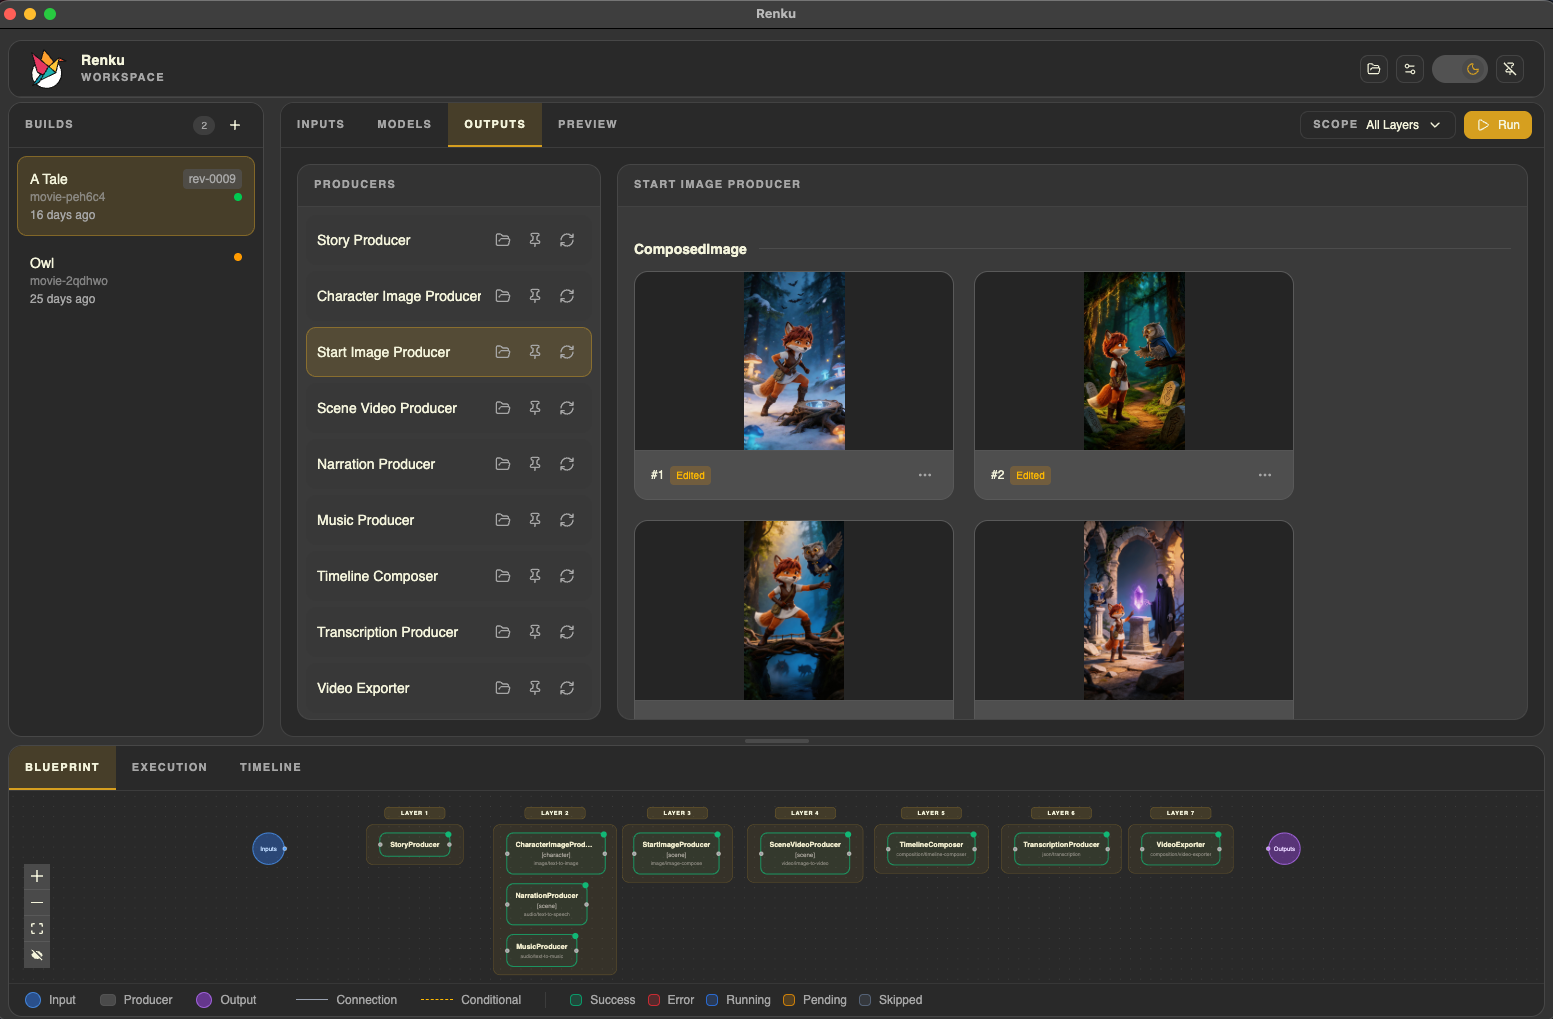Add a new build with plus icon
This screenshot has width=1553, height=1019.
click(x=235, y=125)
